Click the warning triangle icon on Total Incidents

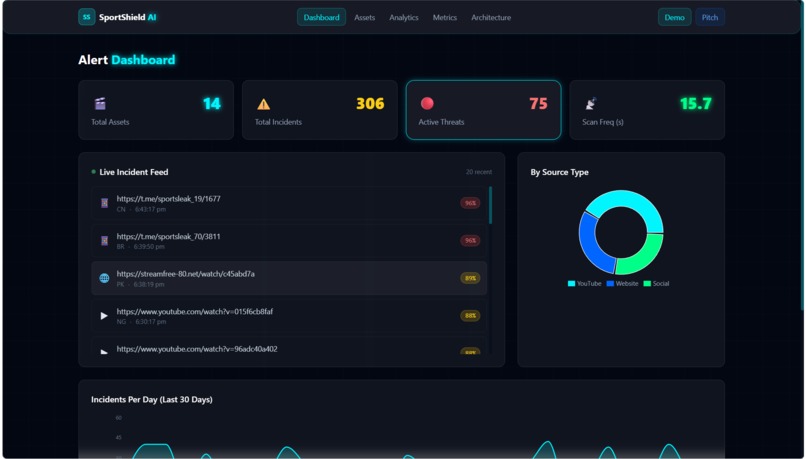(x=263, y=104)
